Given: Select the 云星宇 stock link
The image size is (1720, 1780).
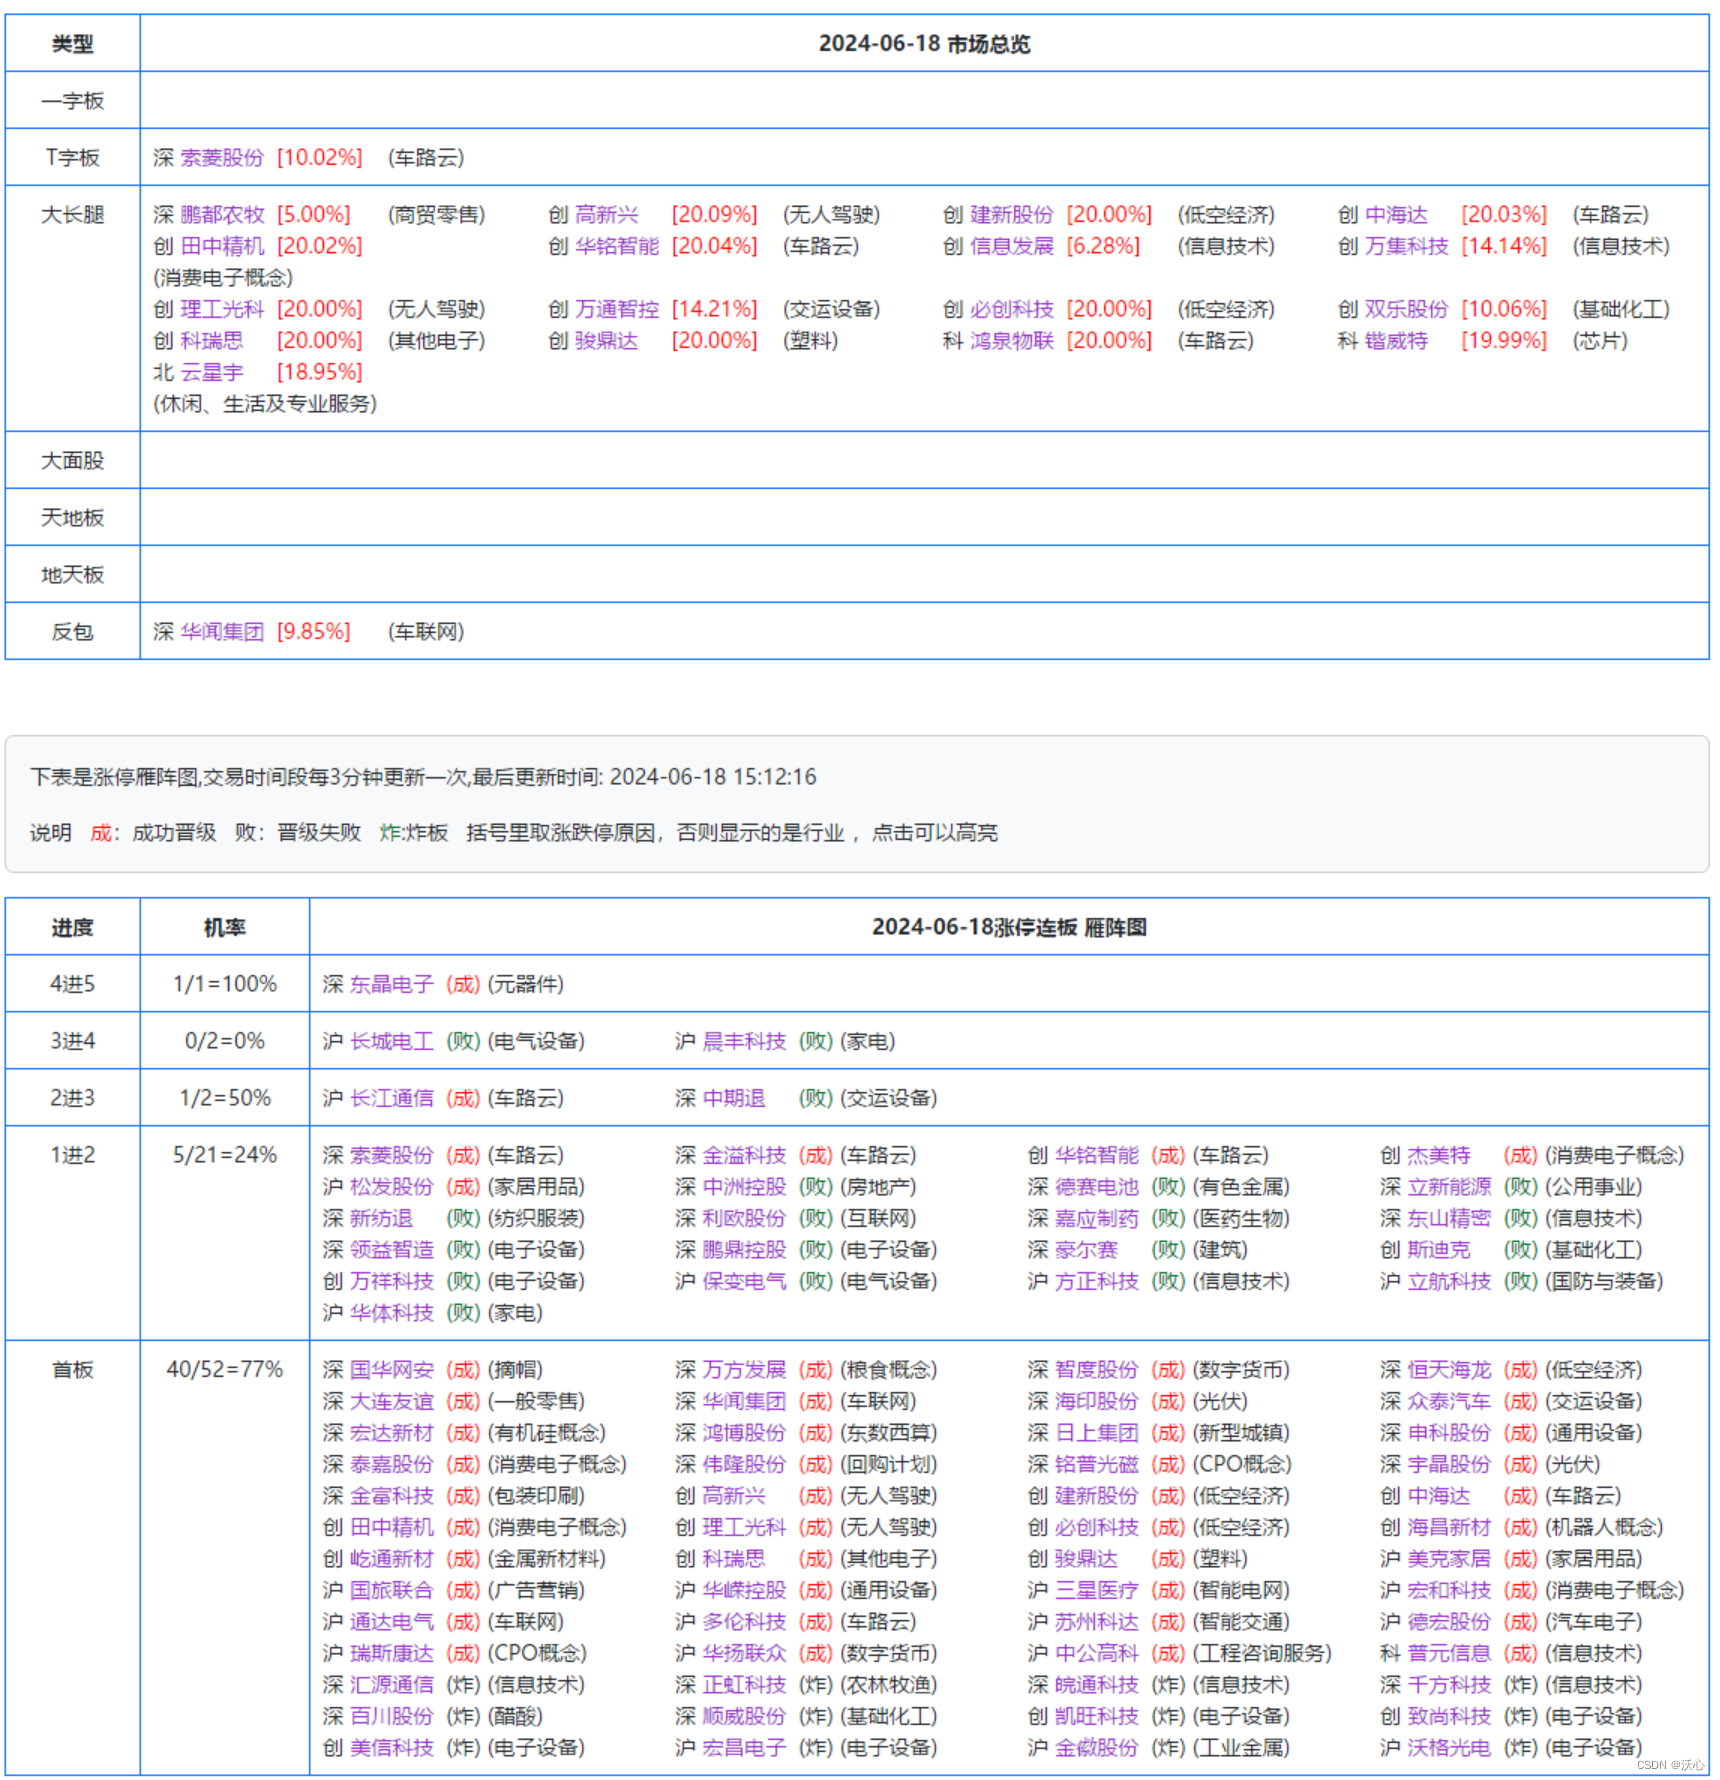Looking at the screenshot, I should pos(212,372).
